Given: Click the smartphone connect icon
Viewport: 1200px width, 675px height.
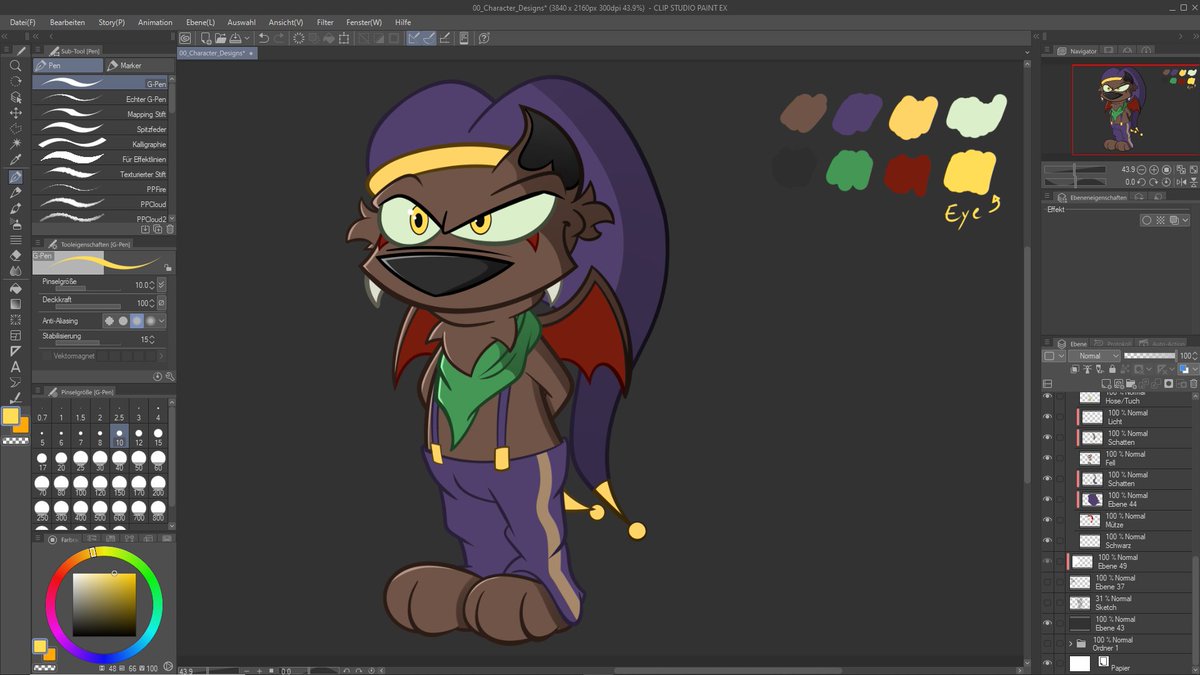Looking at the screenshot, I should 463,38.
